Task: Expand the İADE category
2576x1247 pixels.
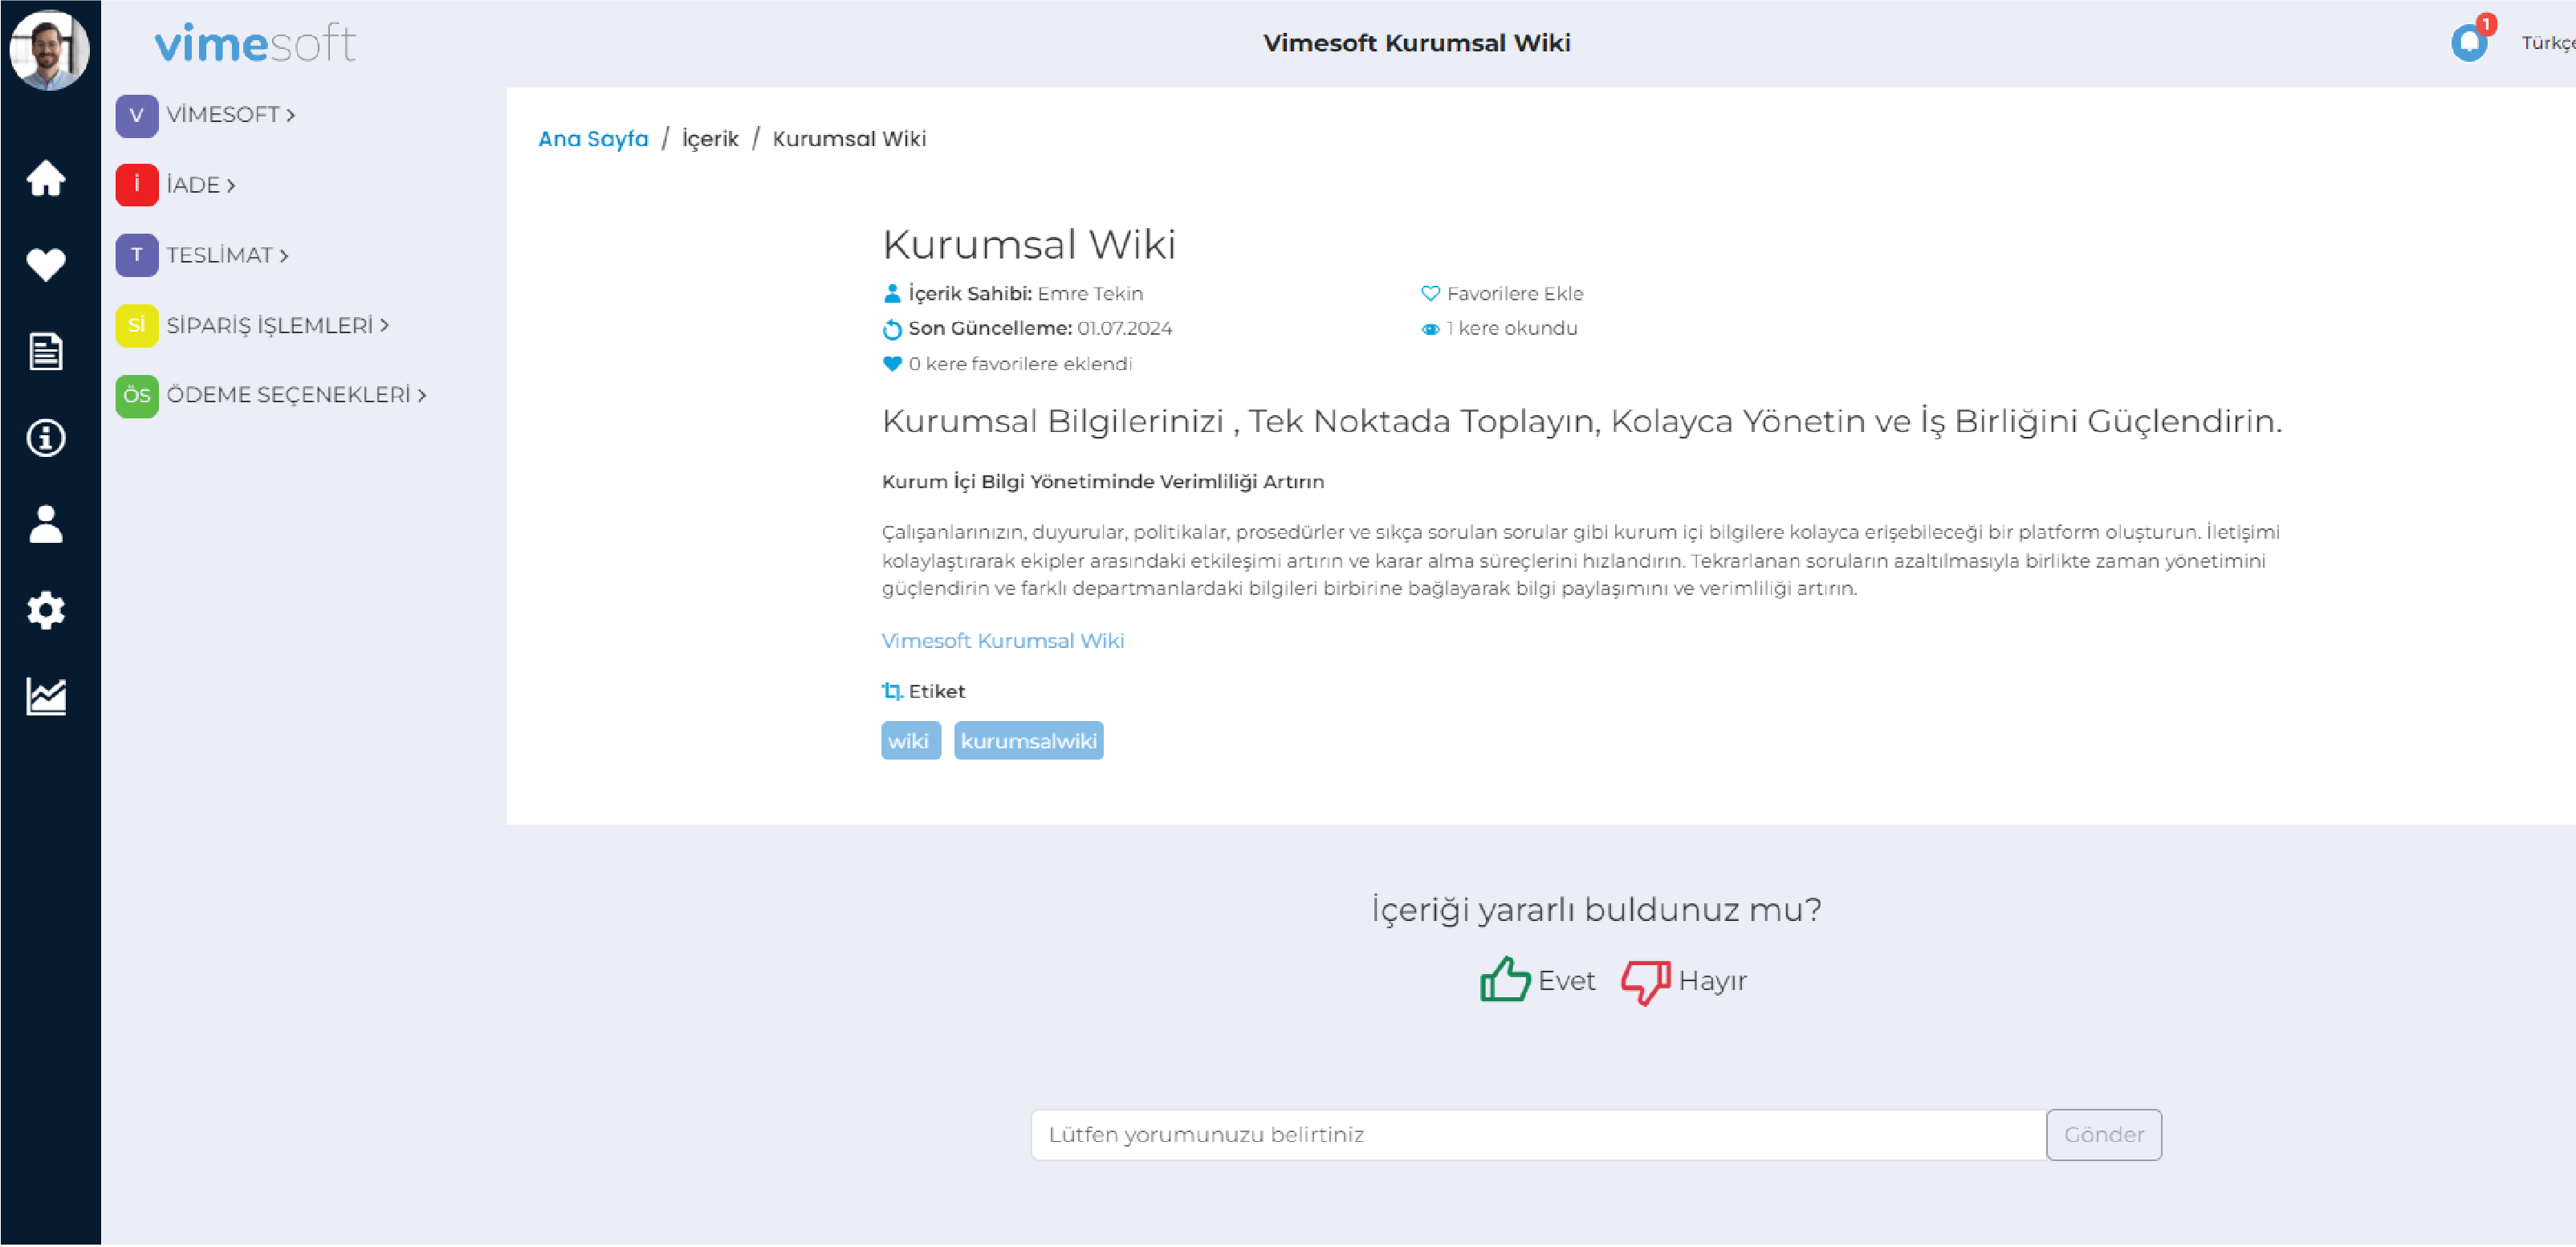Action: coord(201,185)
